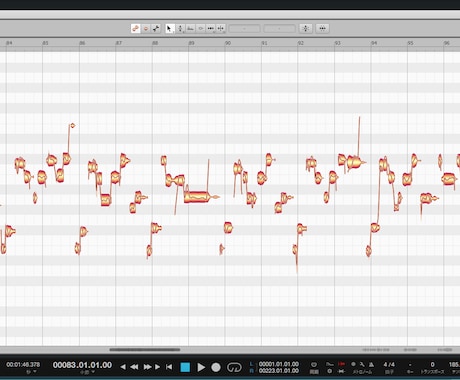Jump to previous marker in transport
The width and height of the screenshot is (460, 380).
[x=123, y=367]
